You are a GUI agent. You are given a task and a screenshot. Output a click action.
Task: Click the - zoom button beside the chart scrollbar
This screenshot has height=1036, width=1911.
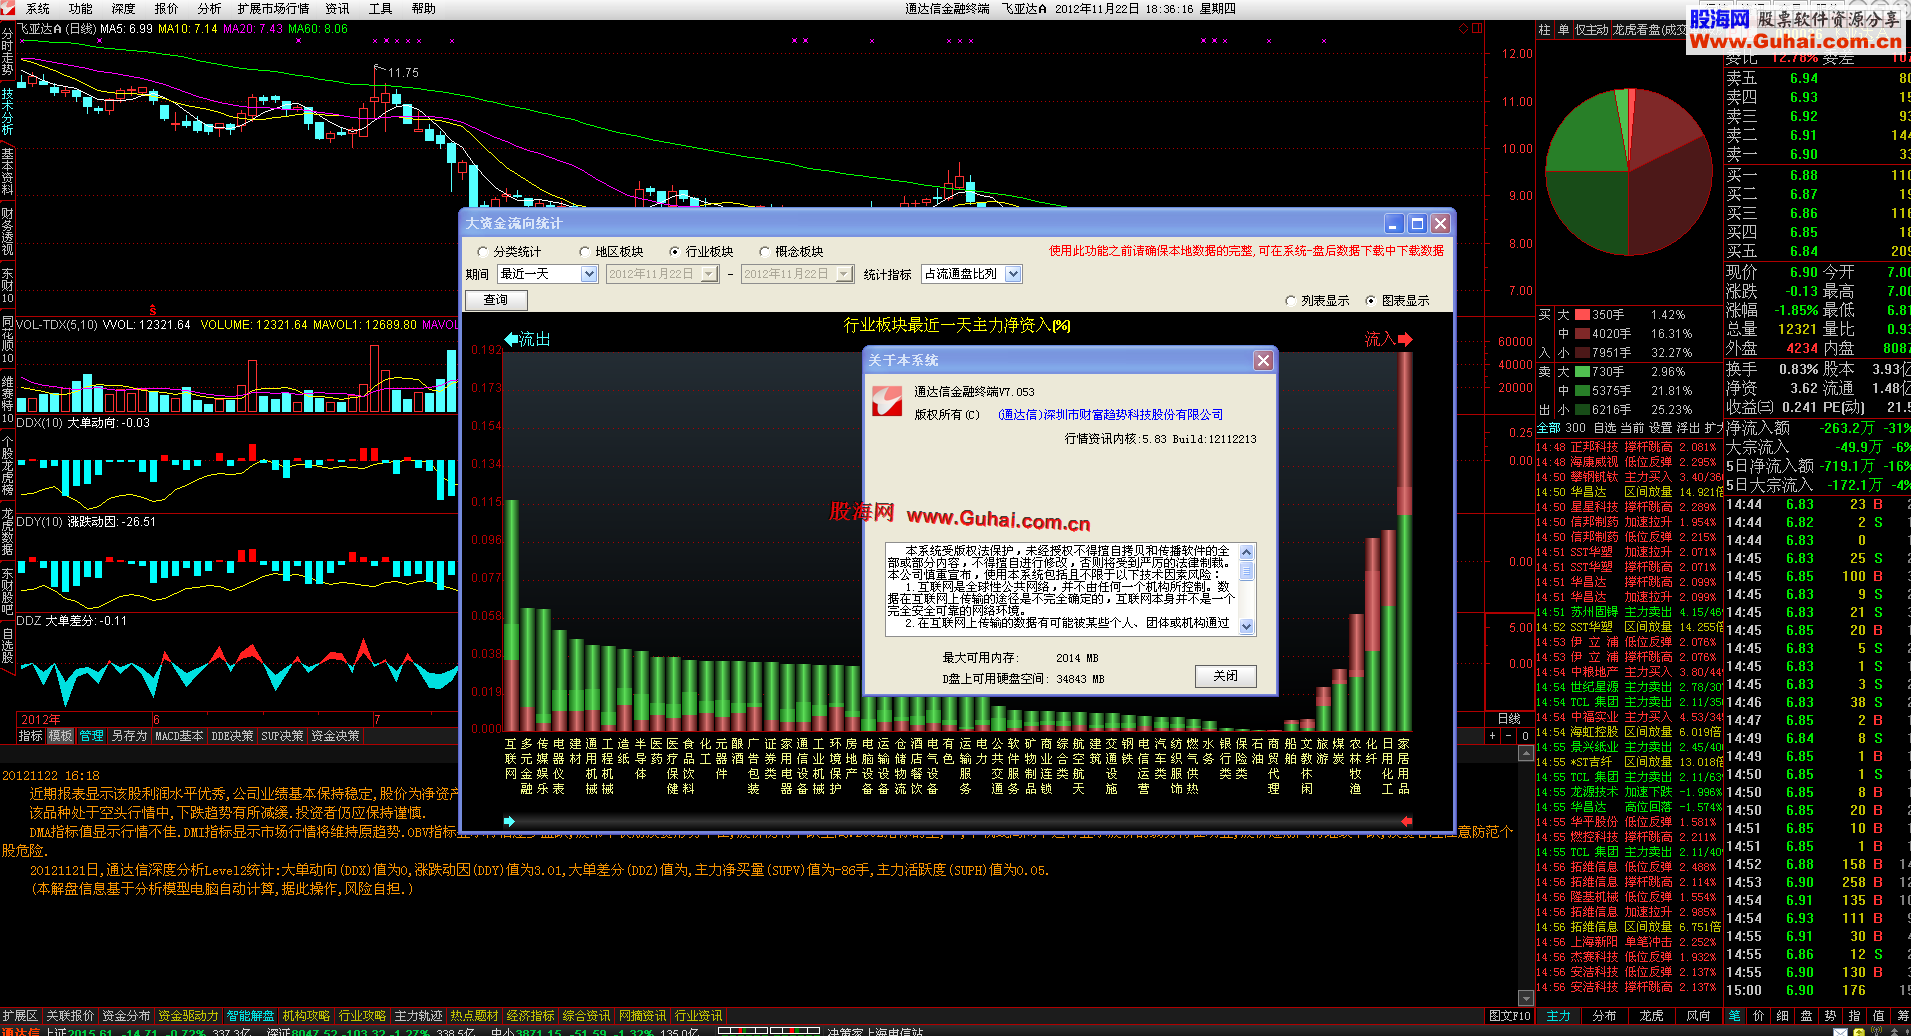tap(1509, 736)
